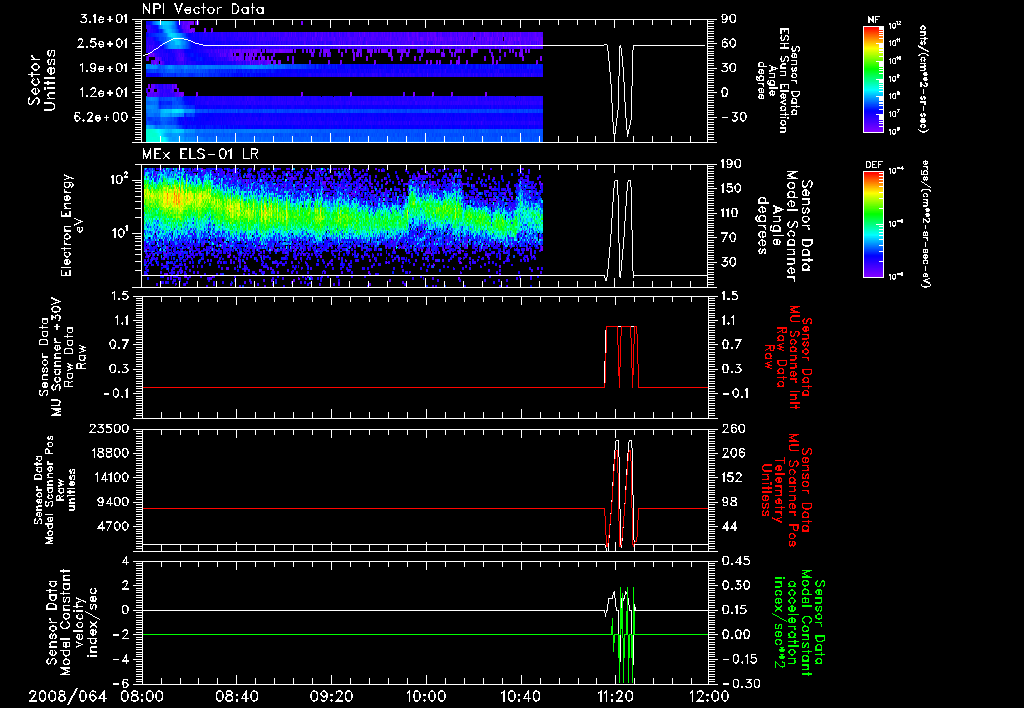This screenshot has width=1024, height=708.
Task: Click the 'Electron Energy eV' axis label
Action: coord(72,225)
